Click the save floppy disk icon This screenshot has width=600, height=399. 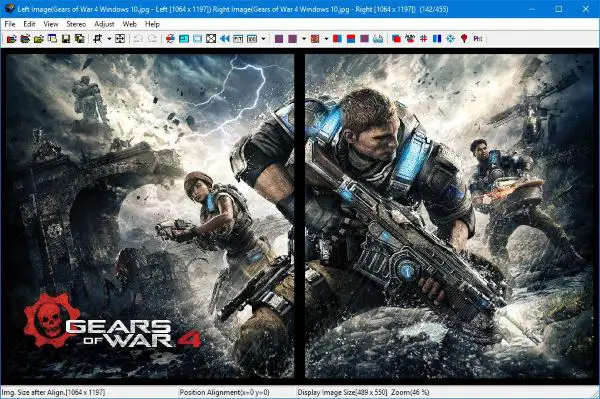66,39
